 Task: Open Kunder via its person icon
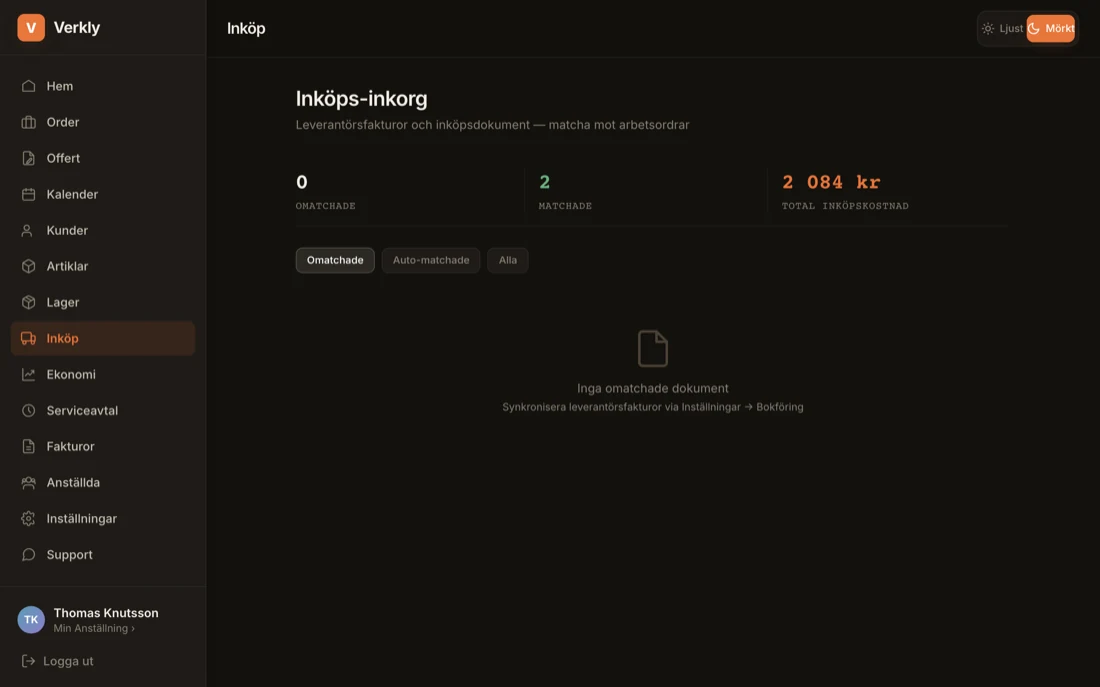(x=28, y=230)
